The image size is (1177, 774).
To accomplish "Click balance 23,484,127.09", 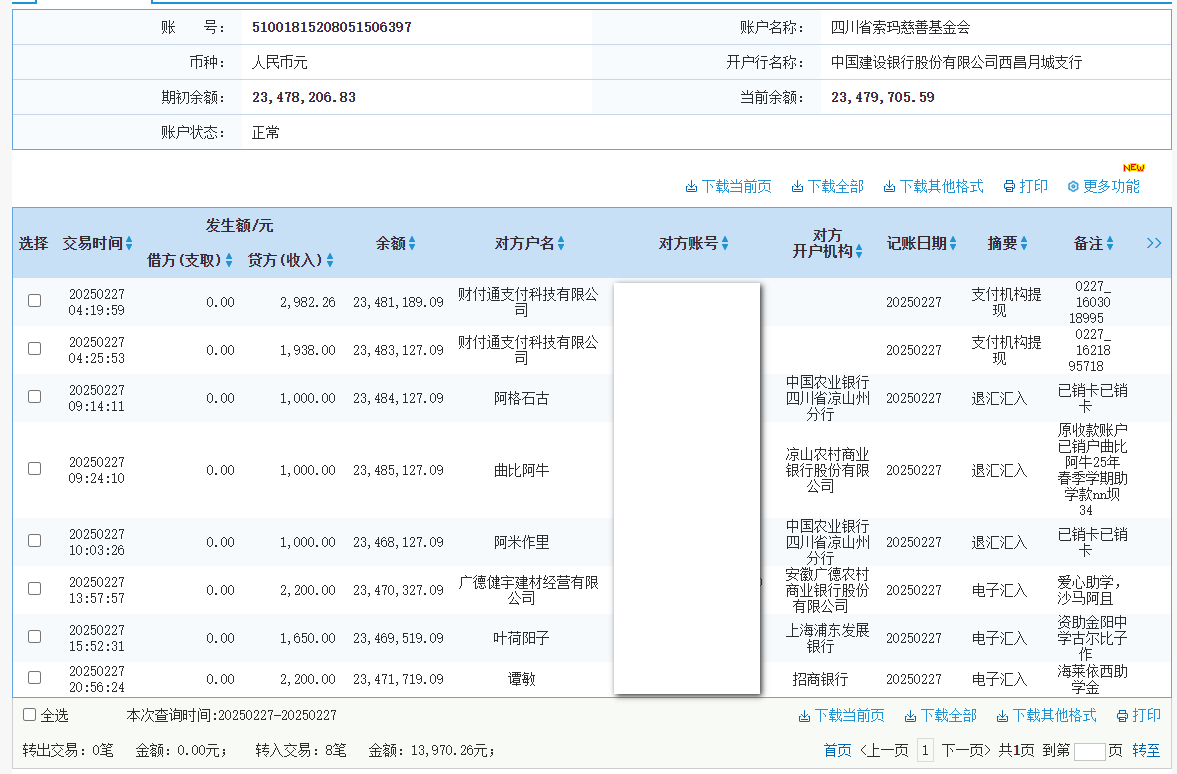I will click(398, 398).
